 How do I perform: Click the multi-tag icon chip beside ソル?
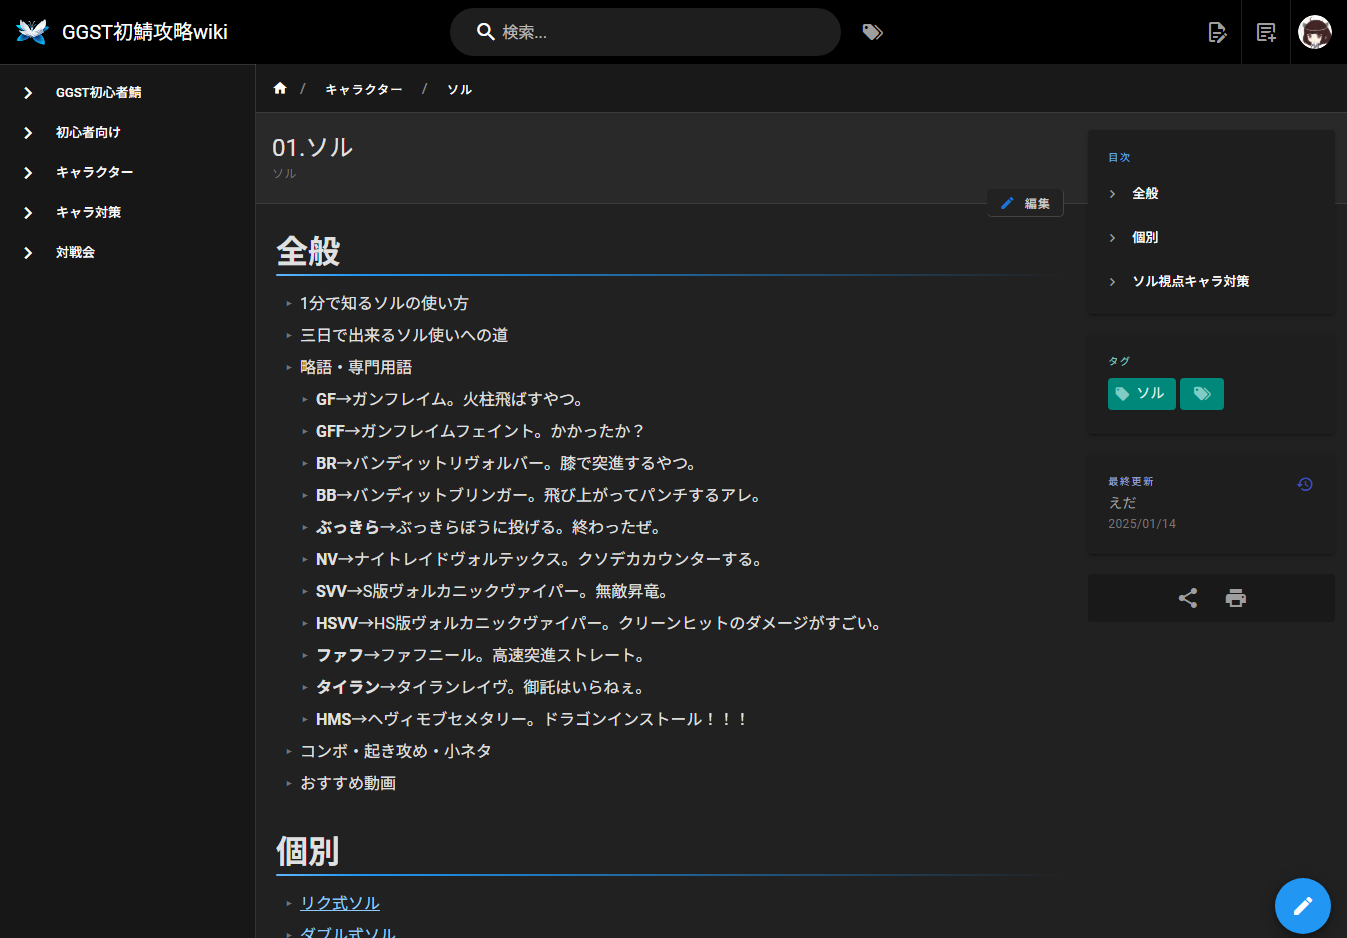[1202, 394]
